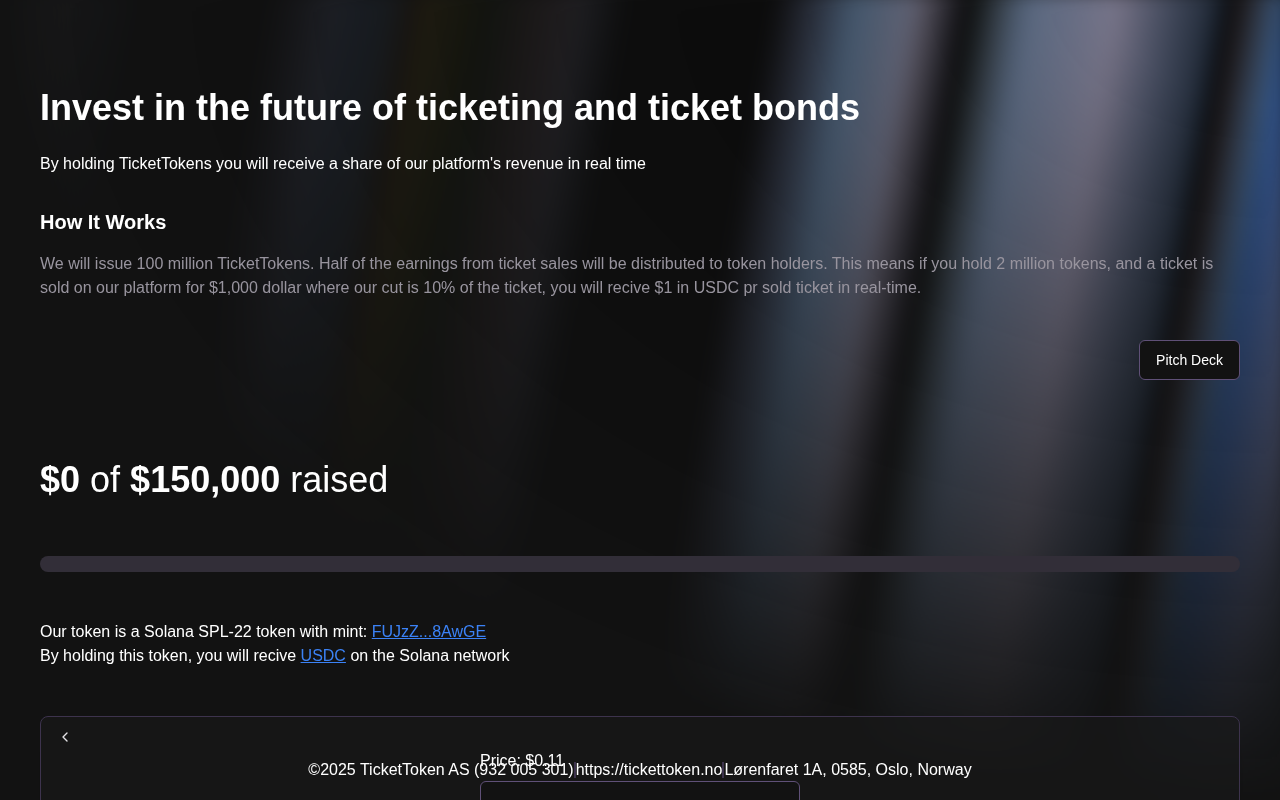Click the "By holding this token" text

168,656
